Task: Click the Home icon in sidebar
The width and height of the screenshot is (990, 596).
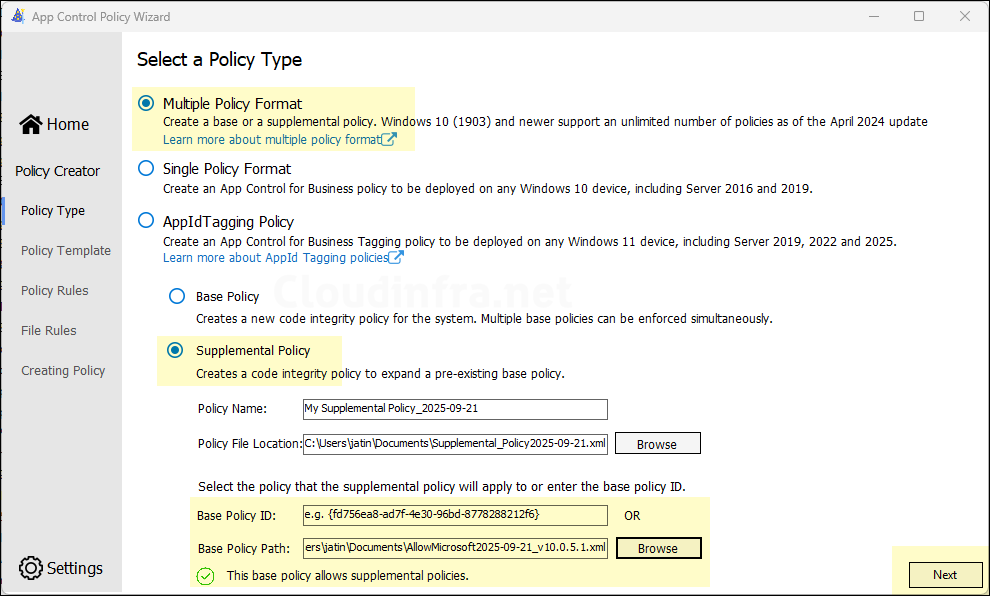Action: (x=31, y=124)
